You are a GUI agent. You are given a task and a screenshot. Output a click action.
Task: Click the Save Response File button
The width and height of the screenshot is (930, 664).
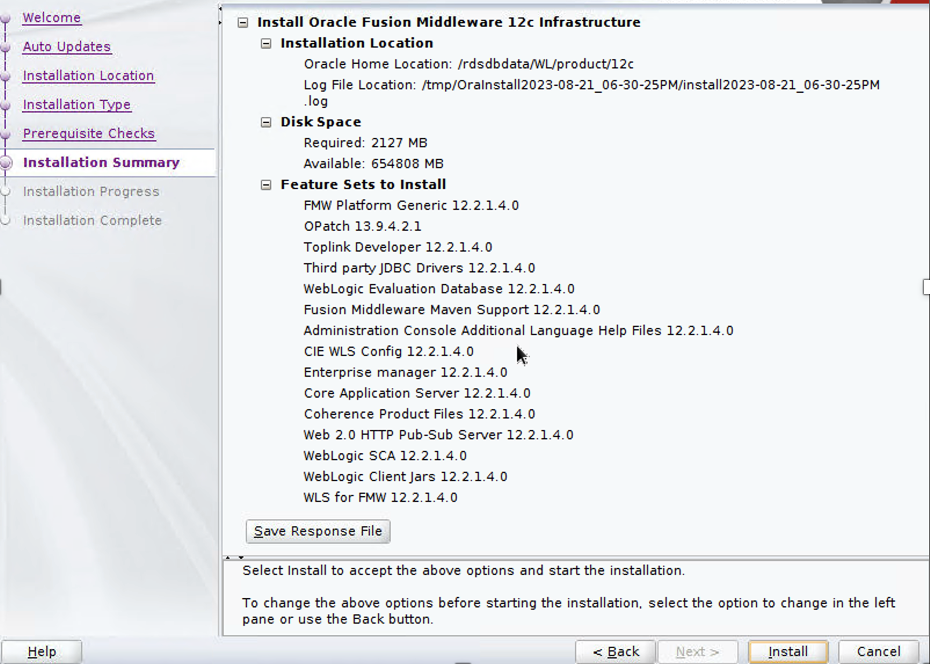[x=318, y=531]
